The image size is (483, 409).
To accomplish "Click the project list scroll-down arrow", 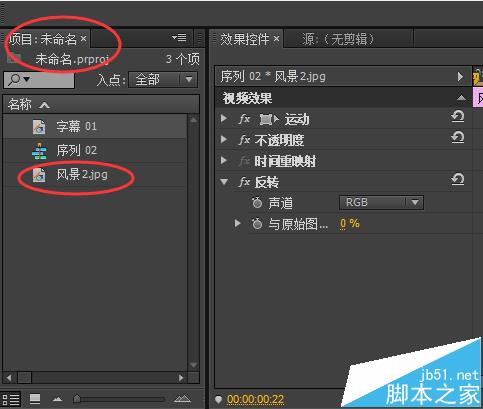I will click(193, 365).
